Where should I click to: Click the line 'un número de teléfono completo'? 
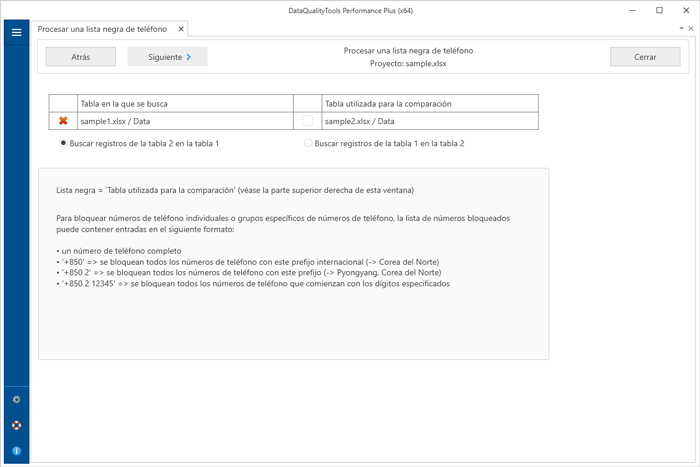(119, 251)
